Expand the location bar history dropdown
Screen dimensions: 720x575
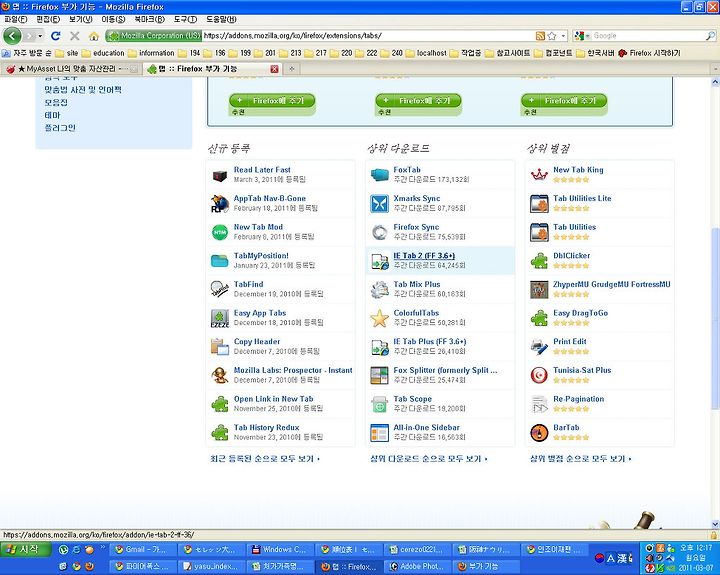pyautogui.click(x=563, y=36)
